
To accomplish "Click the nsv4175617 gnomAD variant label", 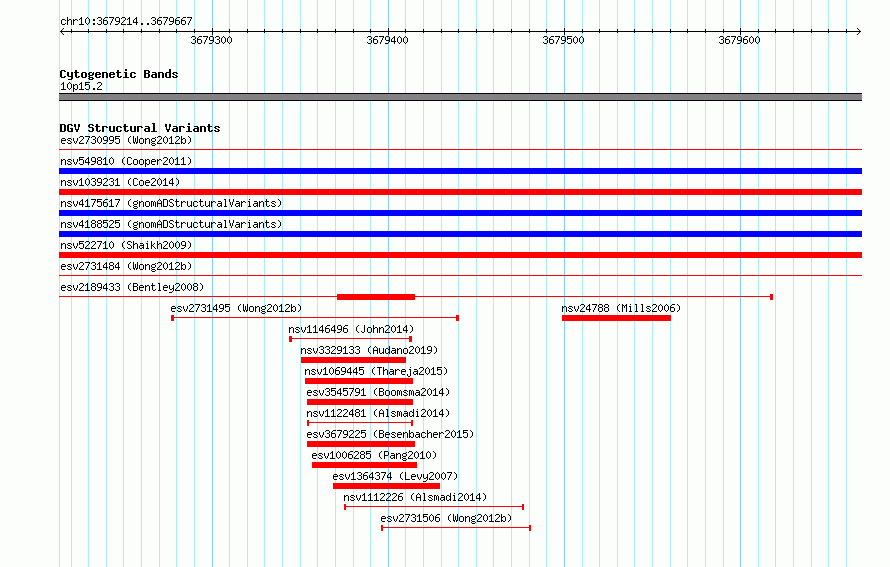I will point(171,203).
